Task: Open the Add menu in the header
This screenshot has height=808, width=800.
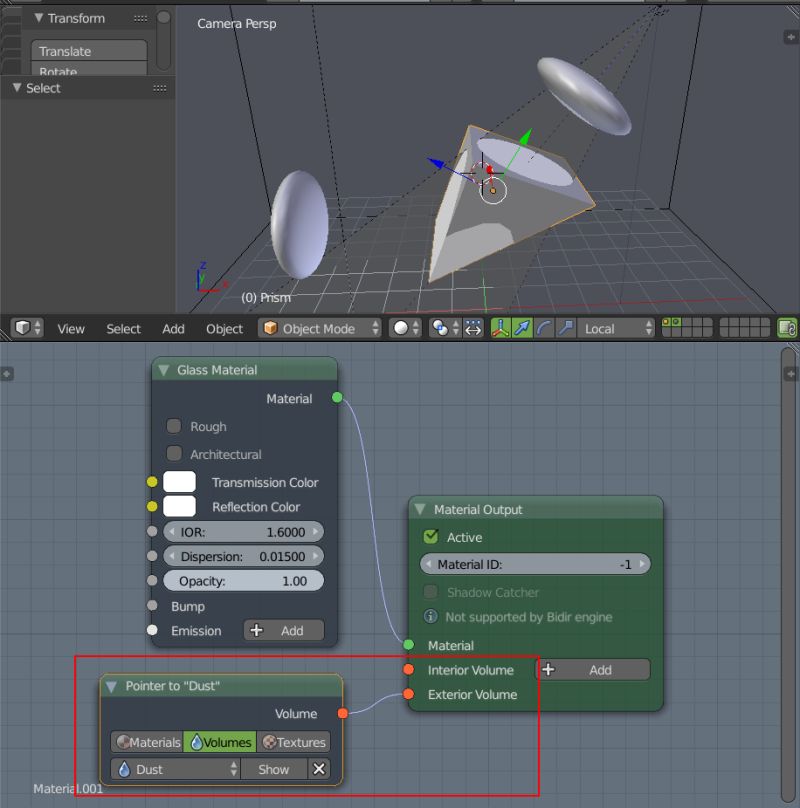Action: pos(173,328)
